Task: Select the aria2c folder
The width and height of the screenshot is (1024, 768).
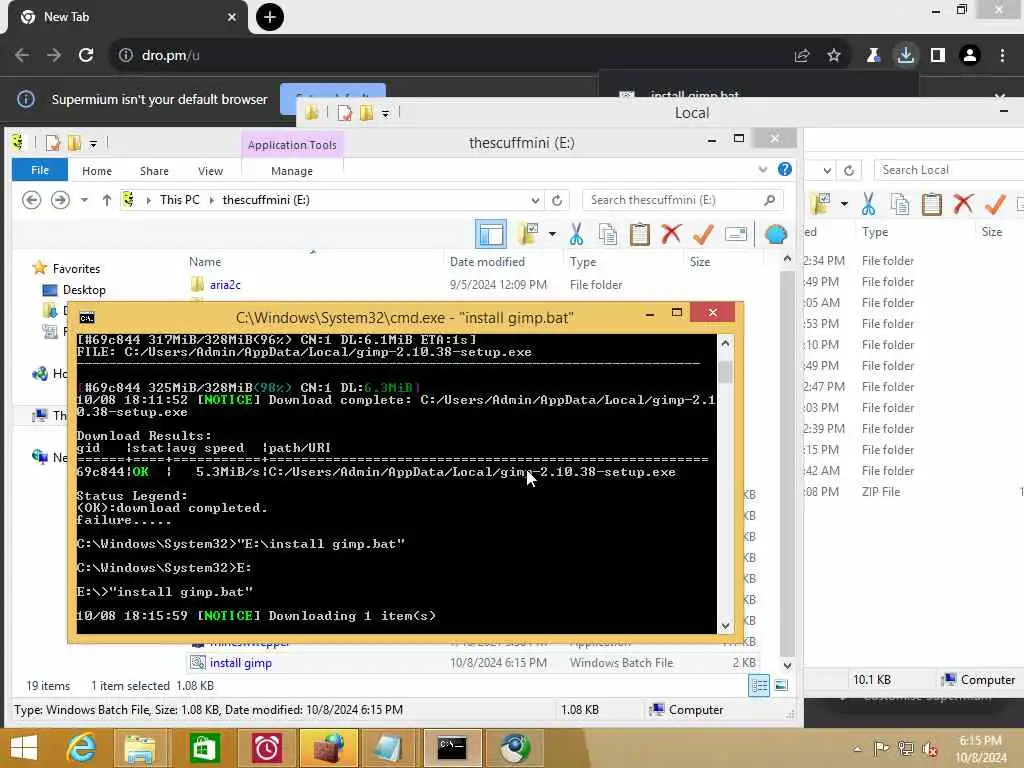Action: (225, 285)
